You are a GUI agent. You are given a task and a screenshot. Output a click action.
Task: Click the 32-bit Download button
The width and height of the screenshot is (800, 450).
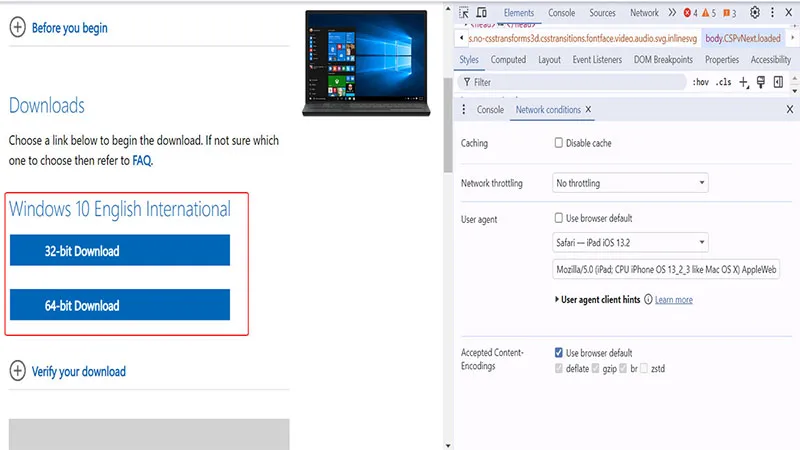point(120,250)
